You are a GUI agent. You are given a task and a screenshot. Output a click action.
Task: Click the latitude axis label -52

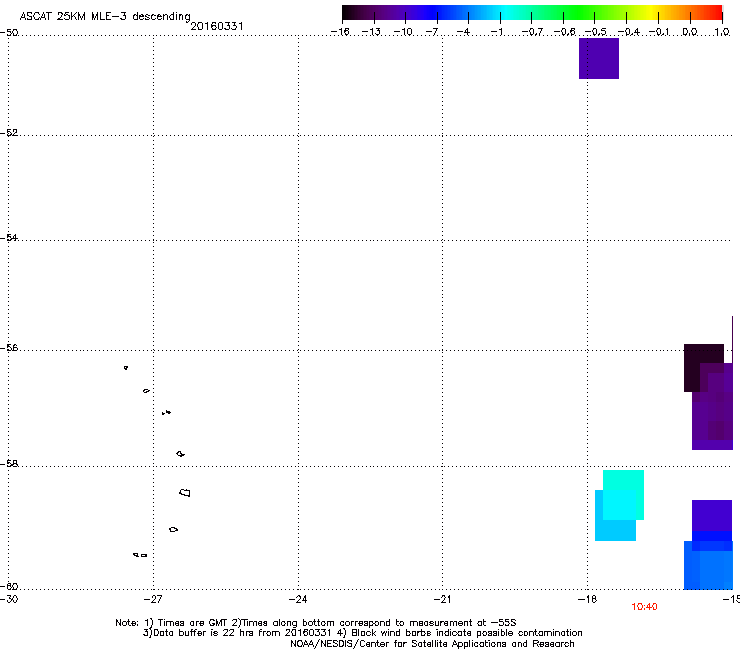[9, 133]
